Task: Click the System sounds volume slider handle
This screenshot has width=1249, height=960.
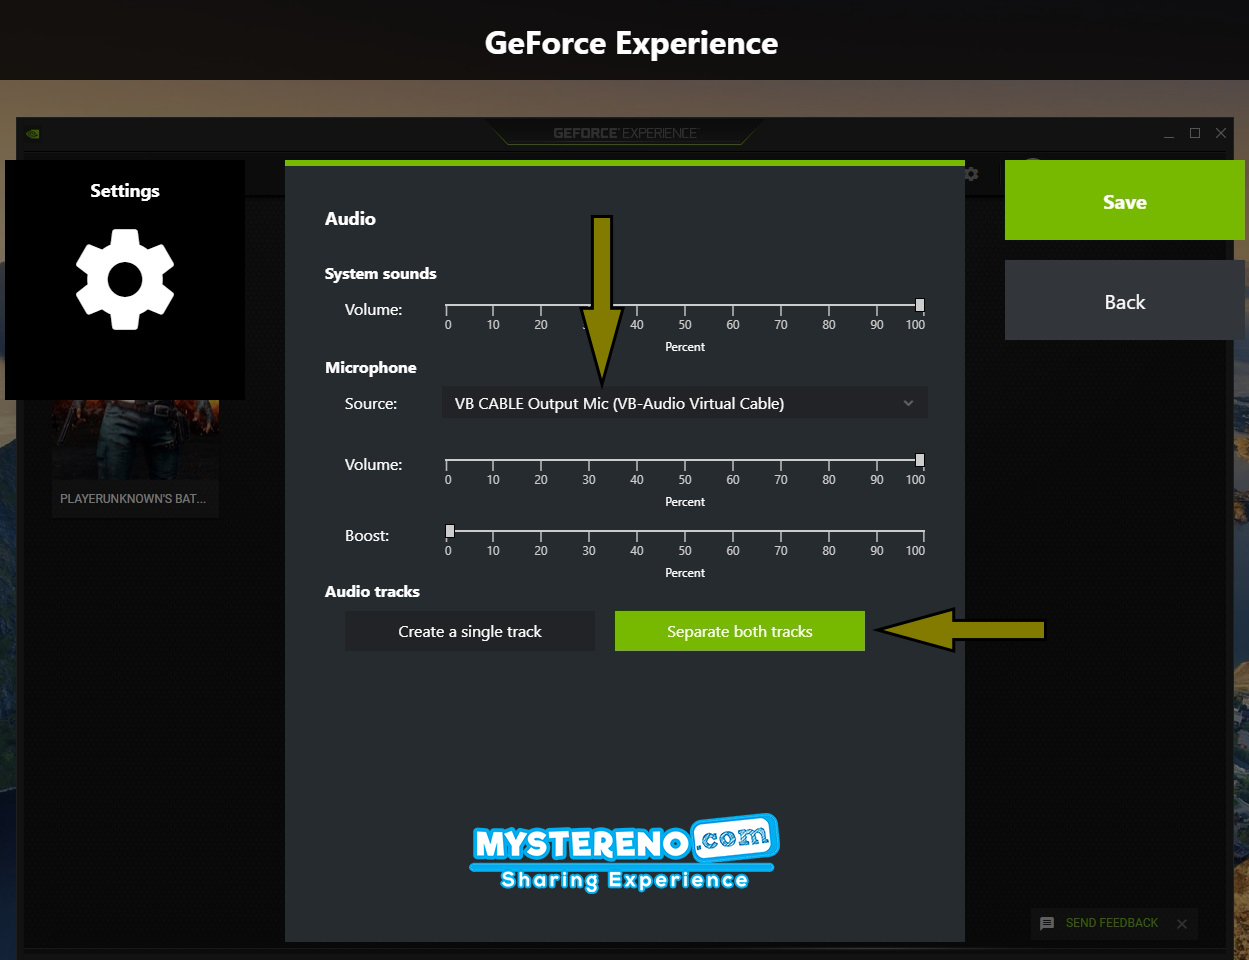Action: pyautogui.click(x=916, y=304)
